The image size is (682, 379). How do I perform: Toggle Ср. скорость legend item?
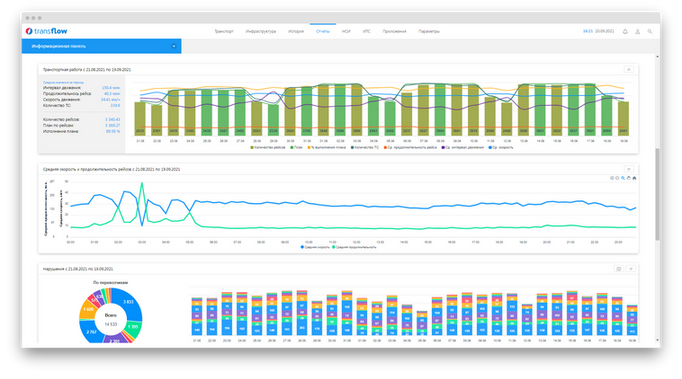tap(501, 148)
